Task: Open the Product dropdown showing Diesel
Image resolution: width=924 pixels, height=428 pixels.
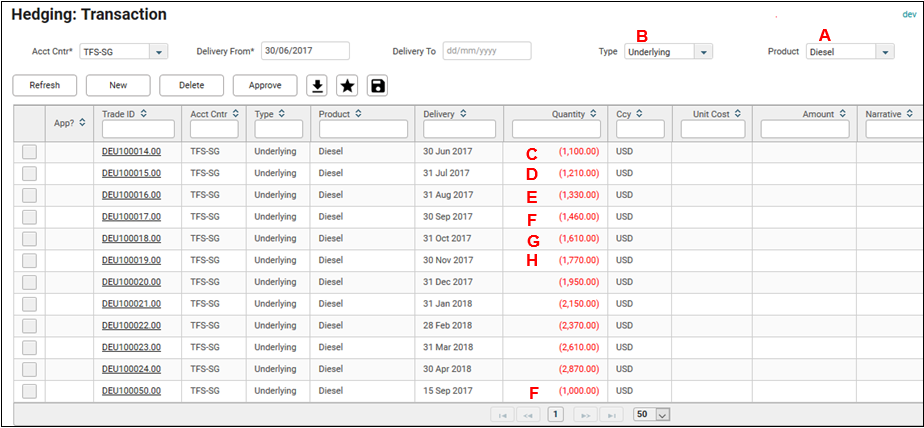Action: point(884,52)
